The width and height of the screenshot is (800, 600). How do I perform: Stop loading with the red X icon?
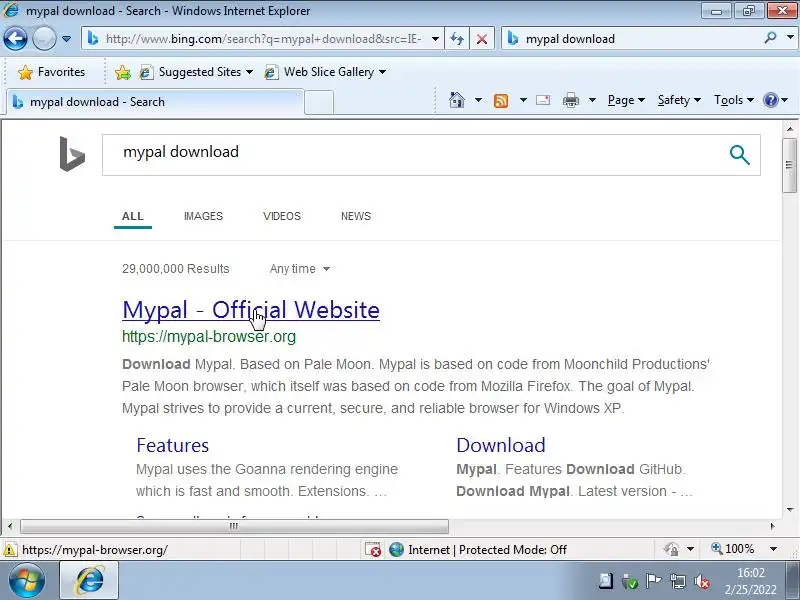click(482, 39)
